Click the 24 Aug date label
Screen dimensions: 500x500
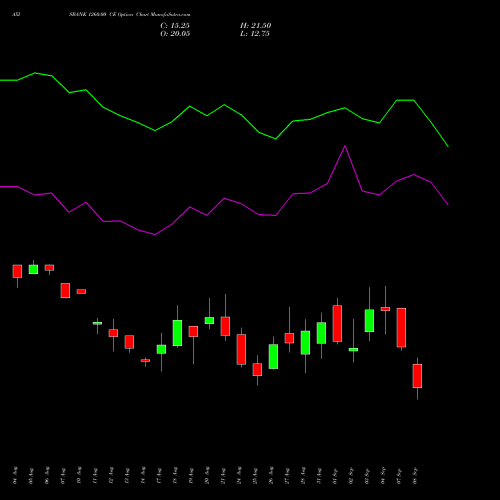click(239, 475)
